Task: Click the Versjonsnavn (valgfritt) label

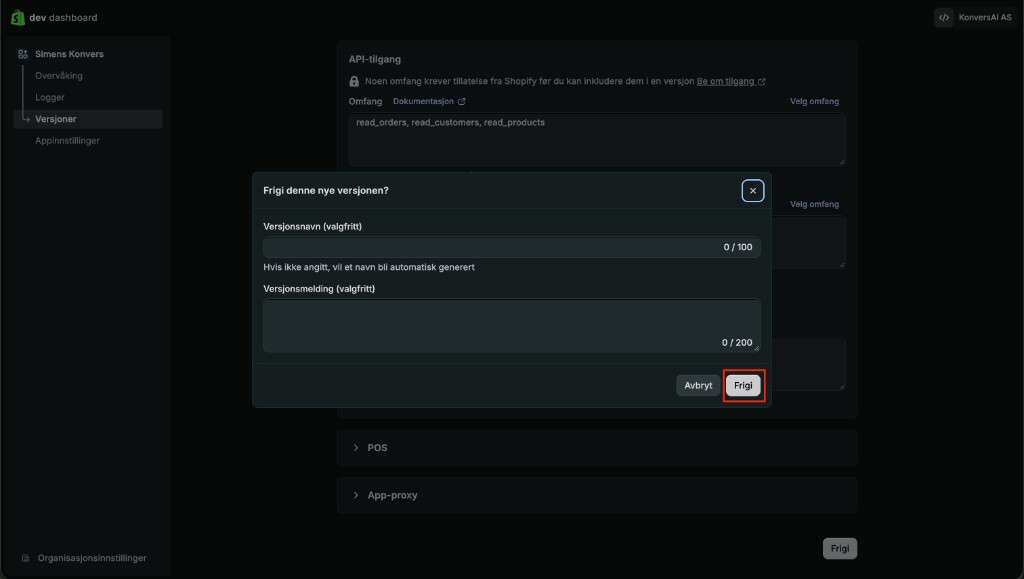Action: [312, 227]
